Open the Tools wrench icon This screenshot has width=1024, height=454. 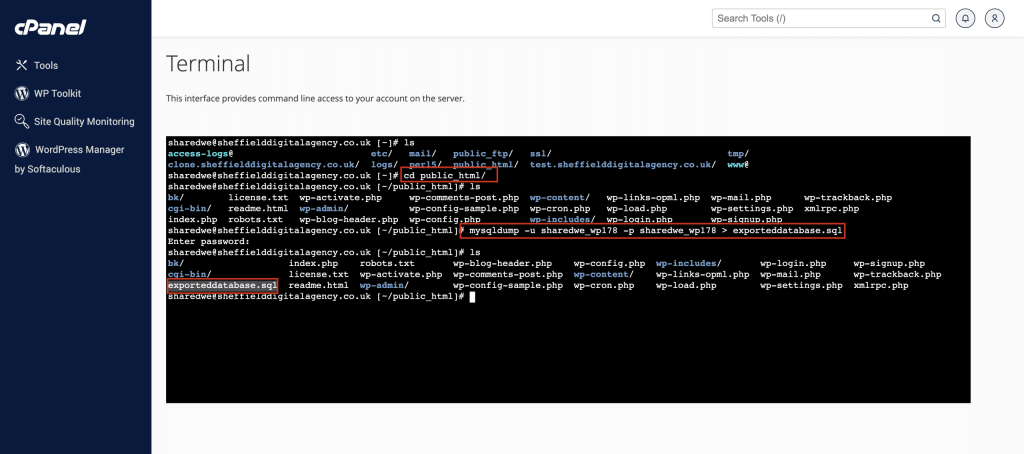click(x=22, y=65)
